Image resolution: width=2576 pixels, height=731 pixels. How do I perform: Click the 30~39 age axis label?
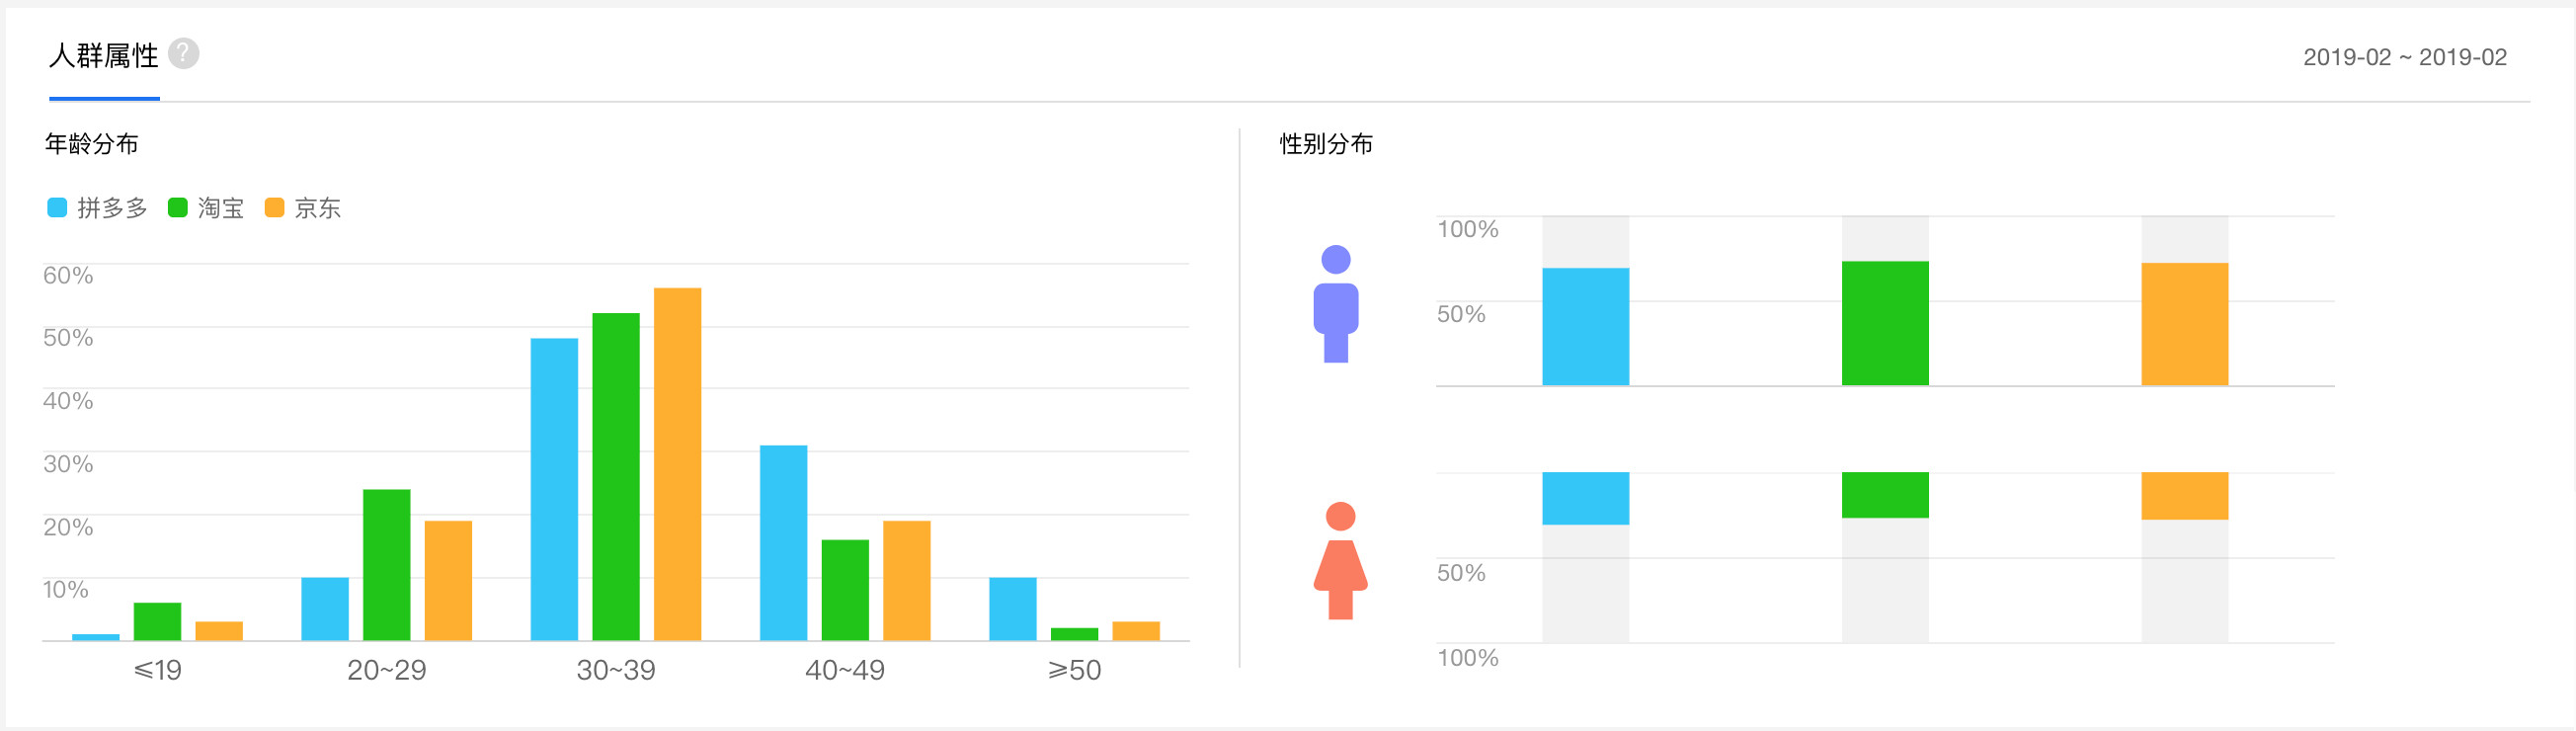pos(615,670)
